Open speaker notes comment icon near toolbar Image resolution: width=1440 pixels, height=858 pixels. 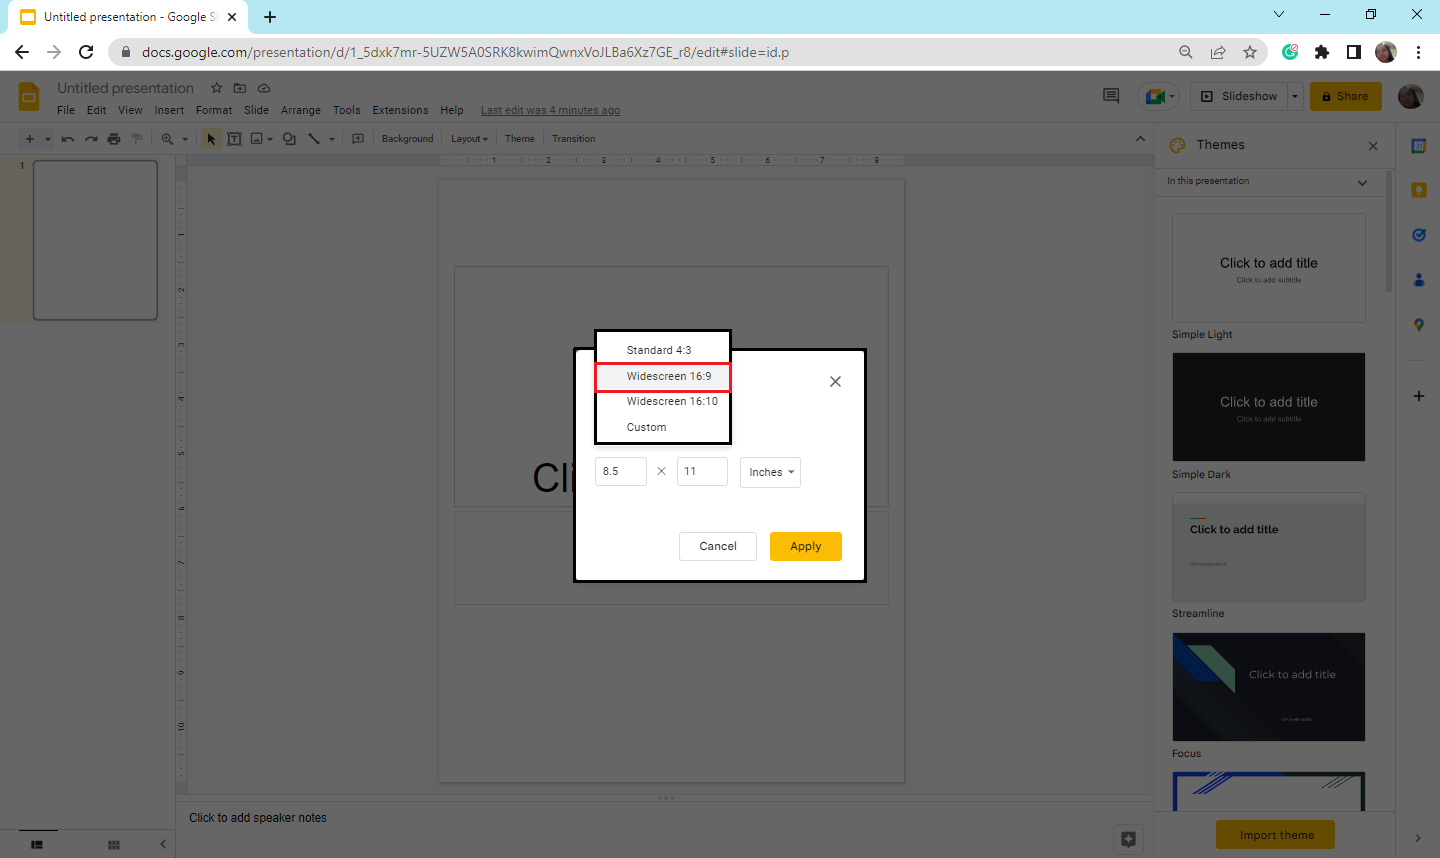click(357, 138)
